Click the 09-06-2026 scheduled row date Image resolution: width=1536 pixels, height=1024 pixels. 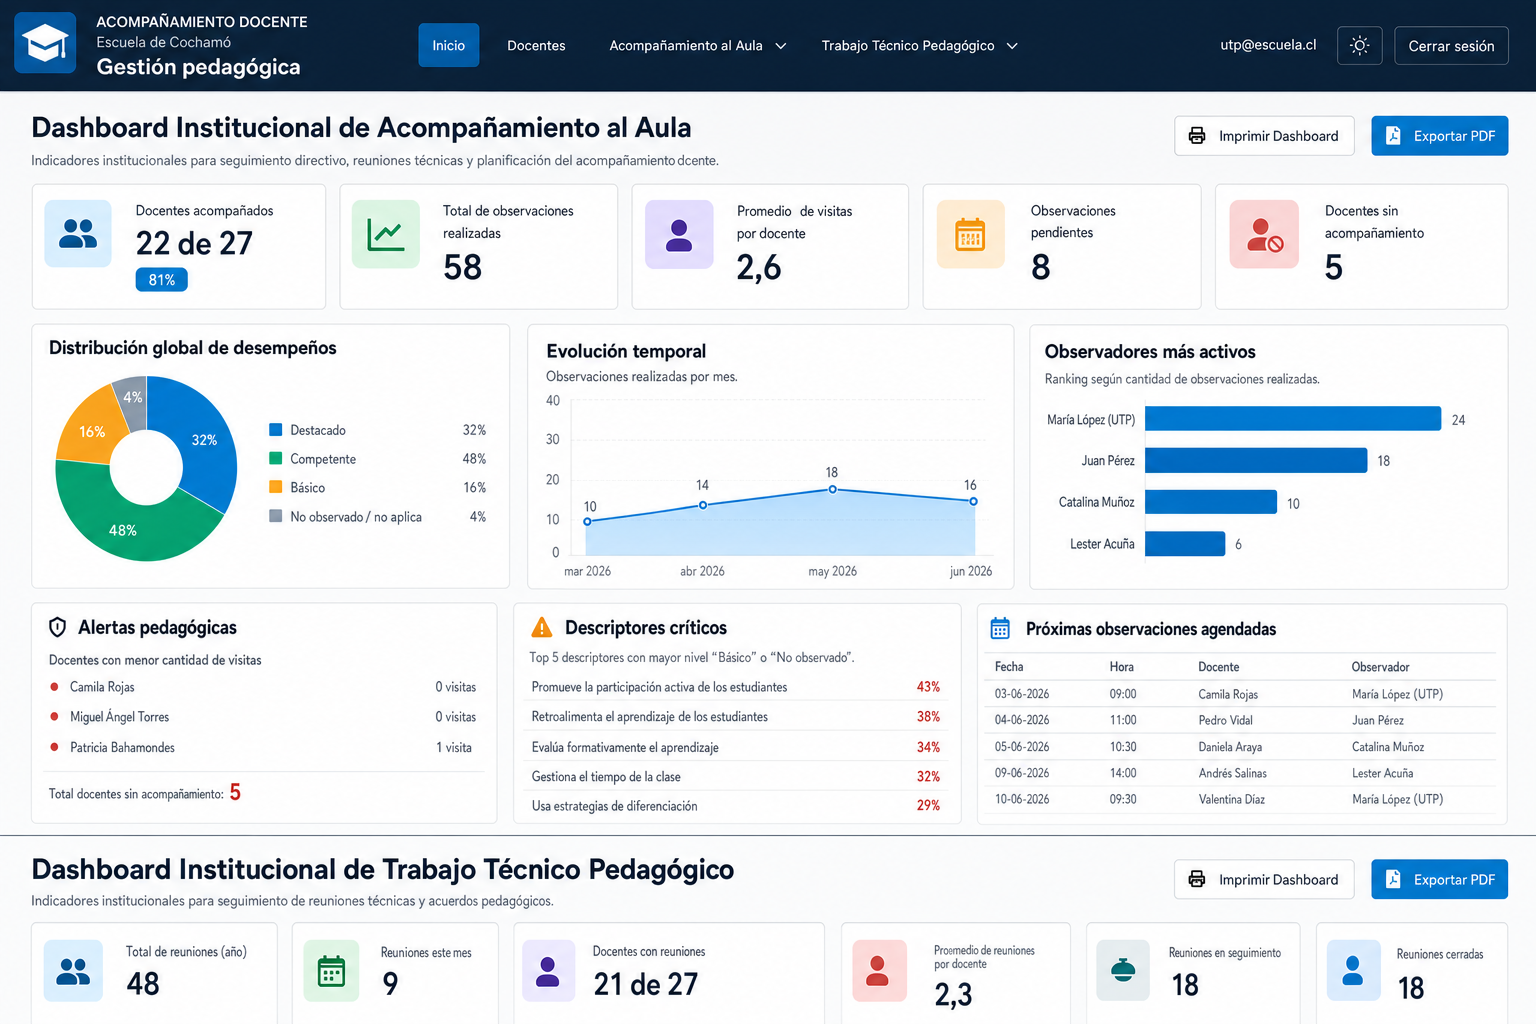(1022, 773)
